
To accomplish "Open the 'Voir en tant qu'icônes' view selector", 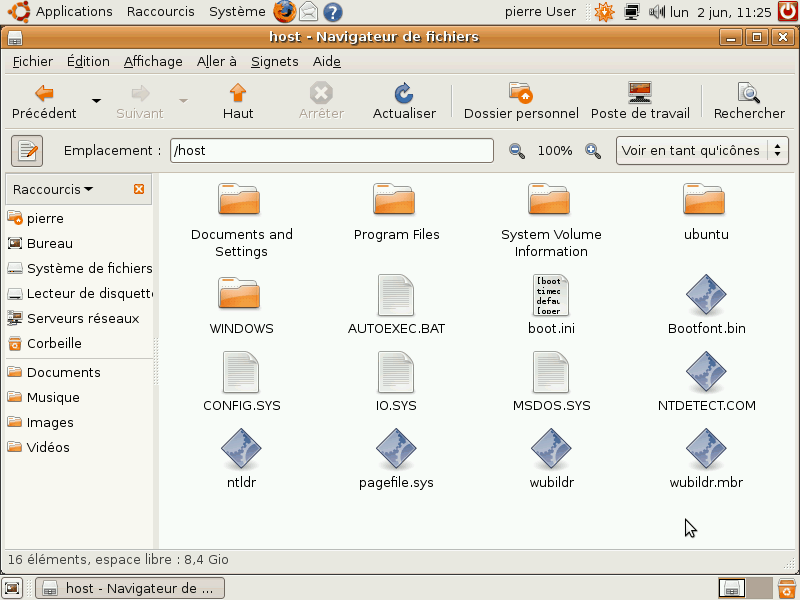I will point(702,151).
